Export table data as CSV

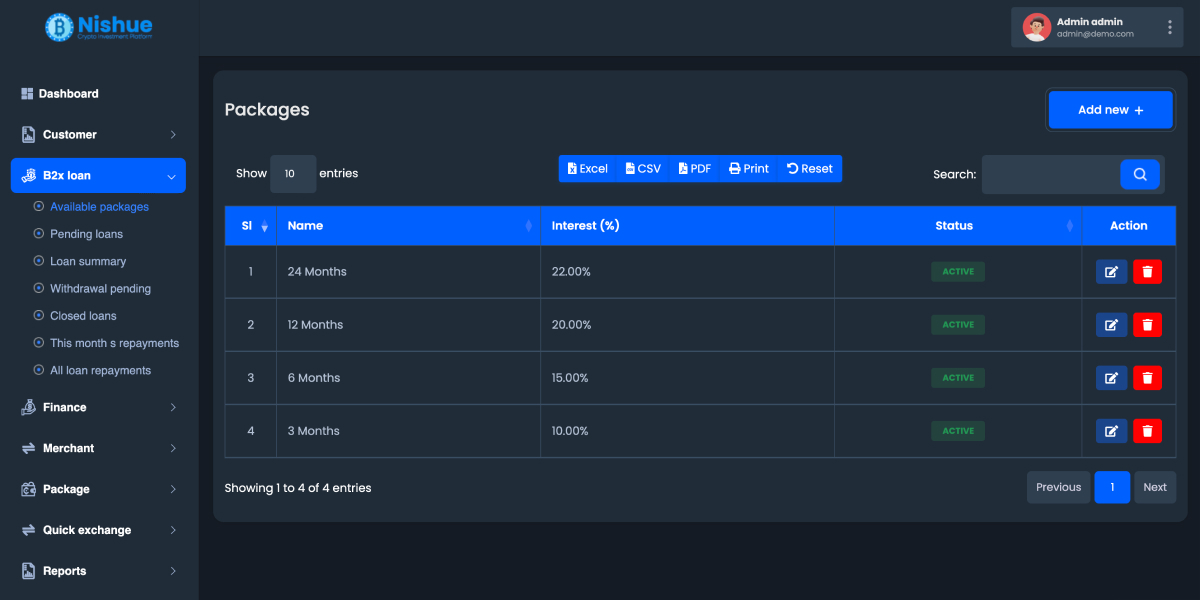(642, 168)
